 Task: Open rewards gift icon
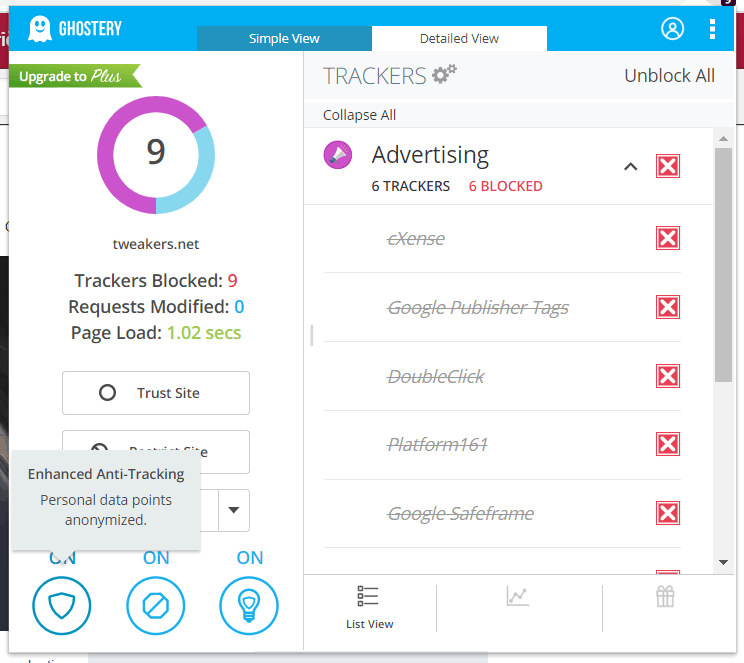coord(665,596)
